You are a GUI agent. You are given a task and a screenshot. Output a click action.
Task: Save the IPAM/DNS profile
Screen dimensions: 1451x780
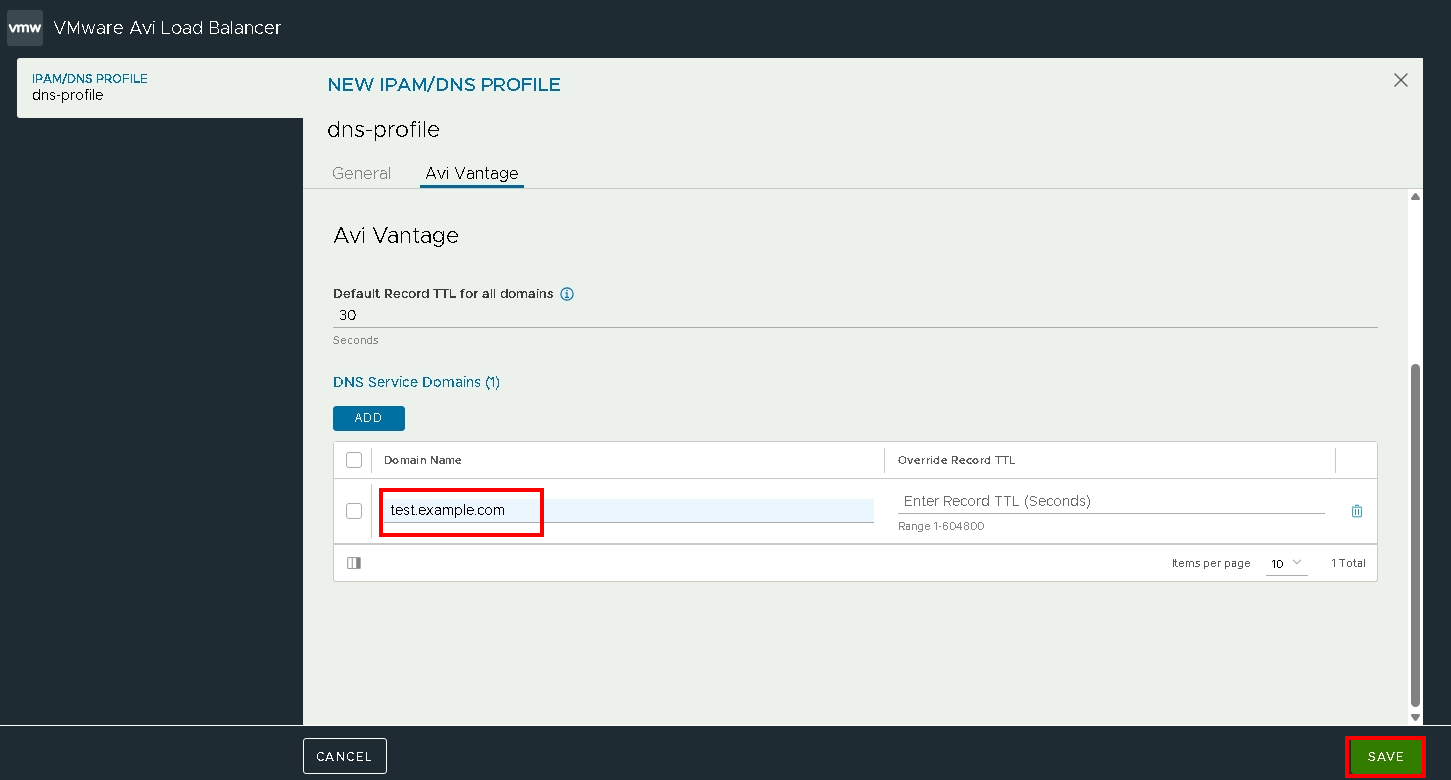[x=1386, y=757]
